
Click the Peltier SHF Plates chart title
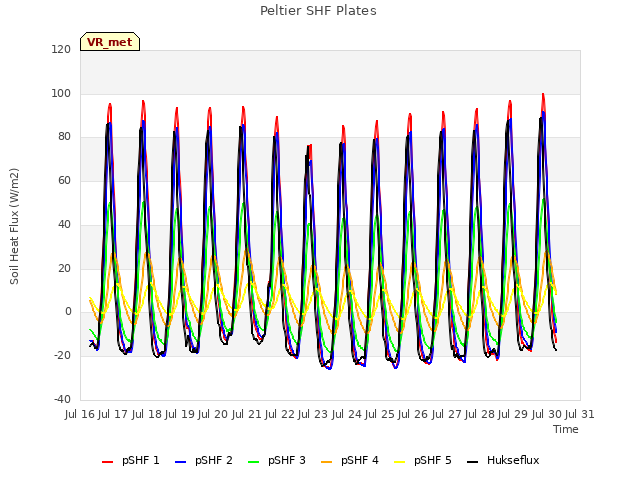318,11
